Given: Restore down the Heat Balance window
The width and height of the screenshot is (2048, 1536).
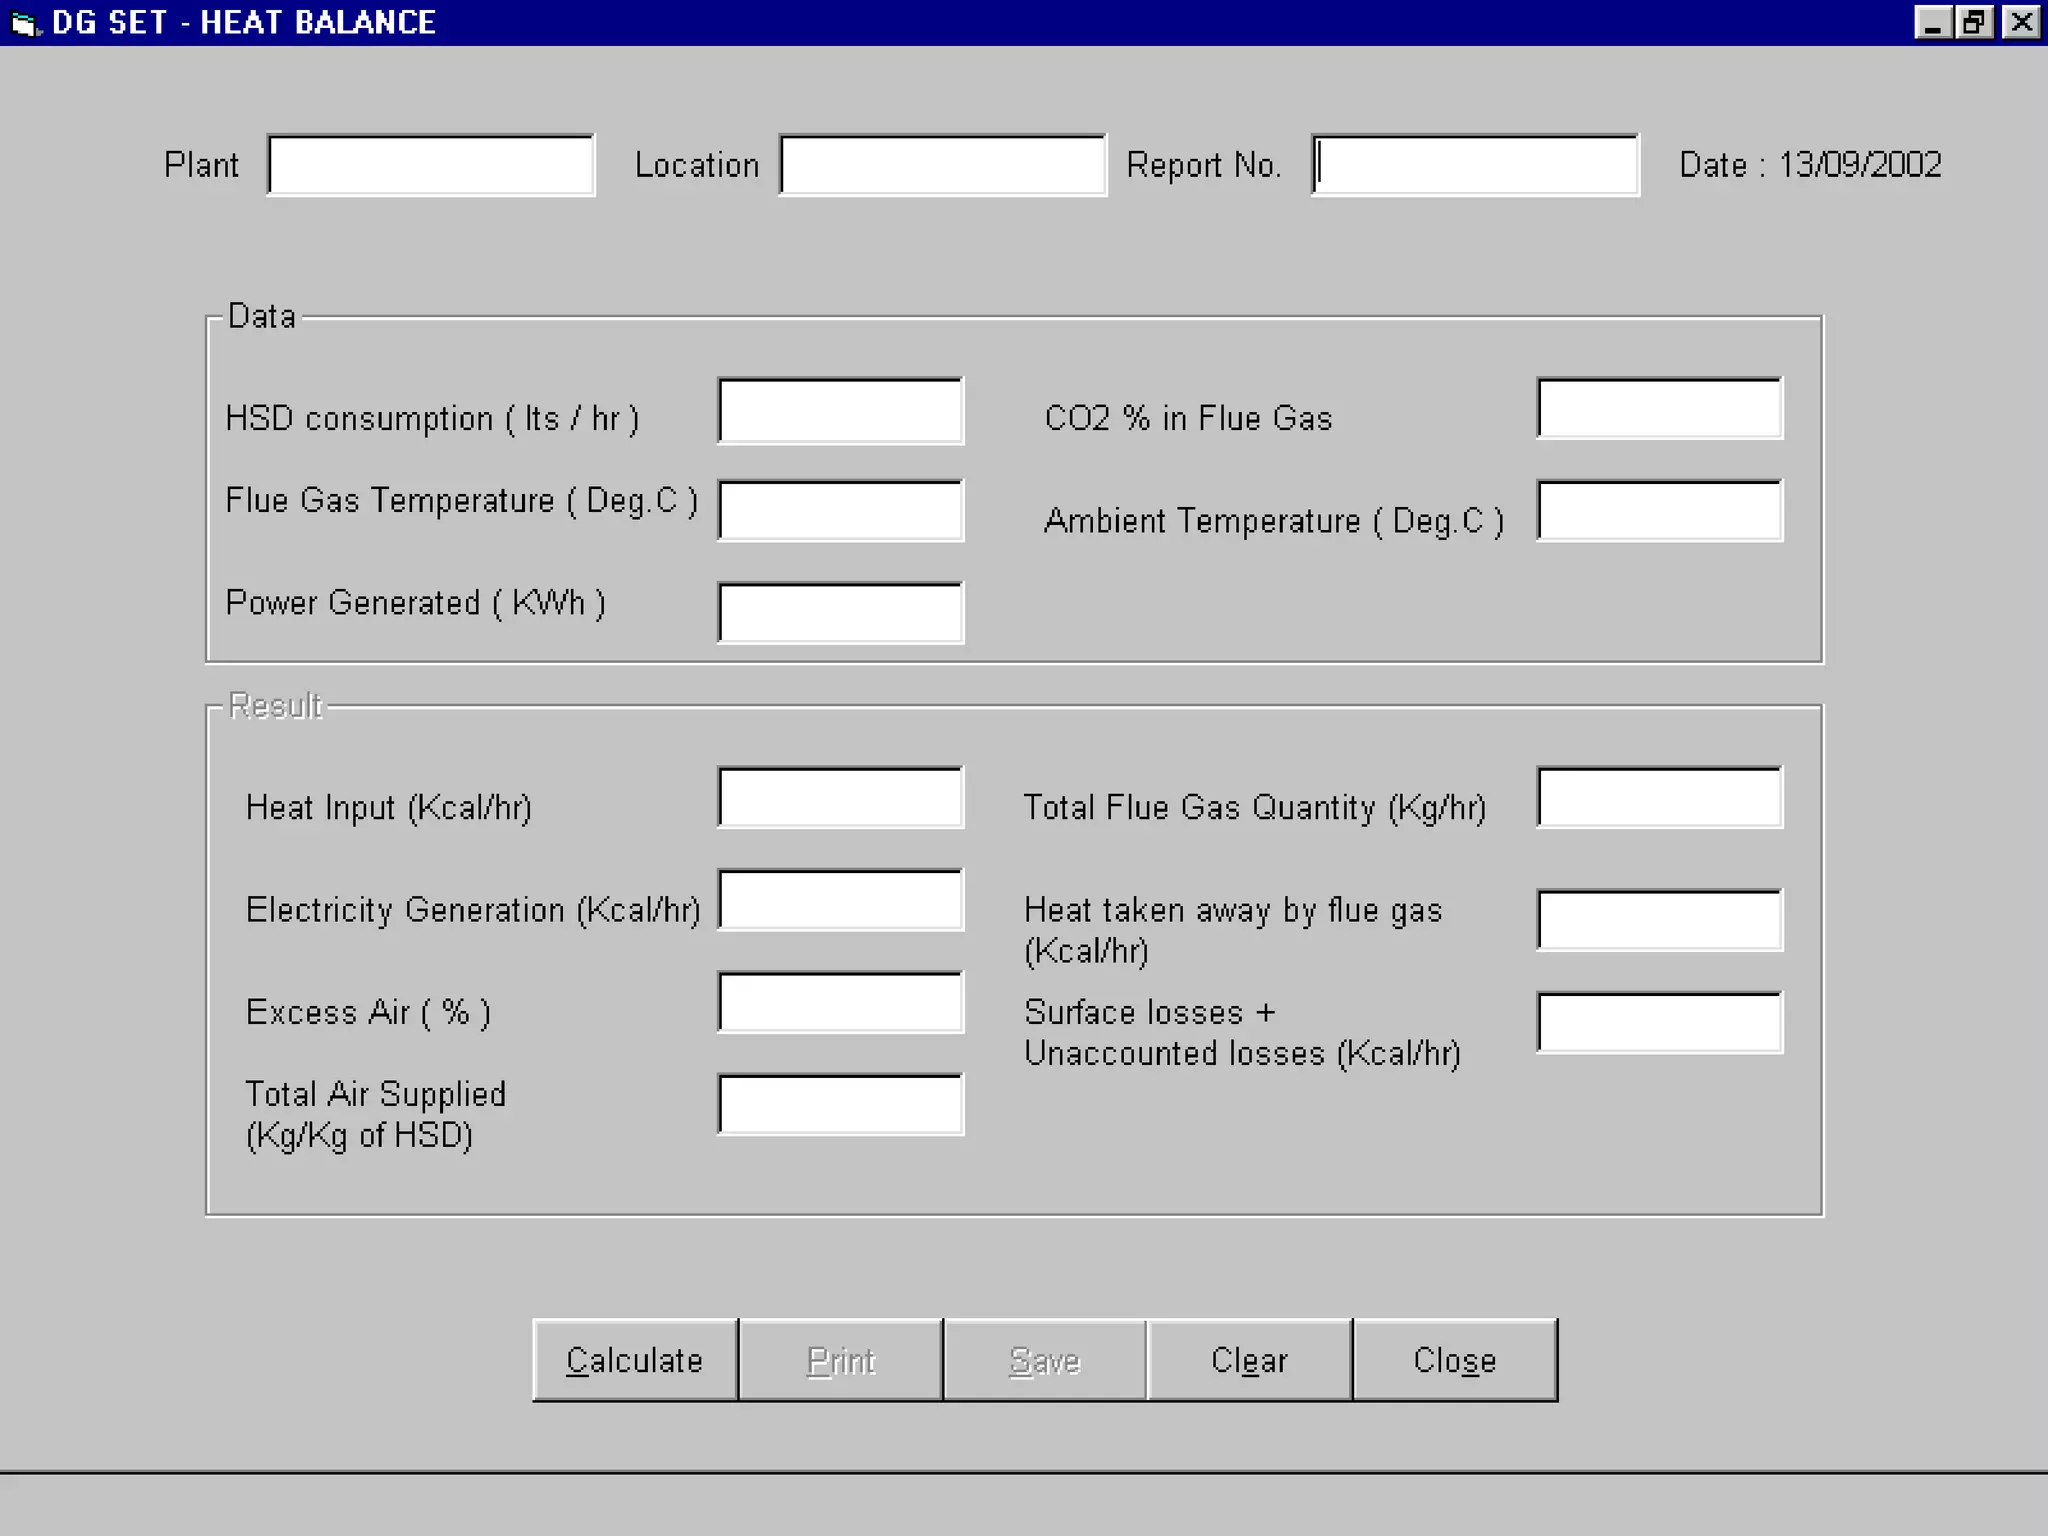Looking at the screenshot, I should coord(1975,22).
